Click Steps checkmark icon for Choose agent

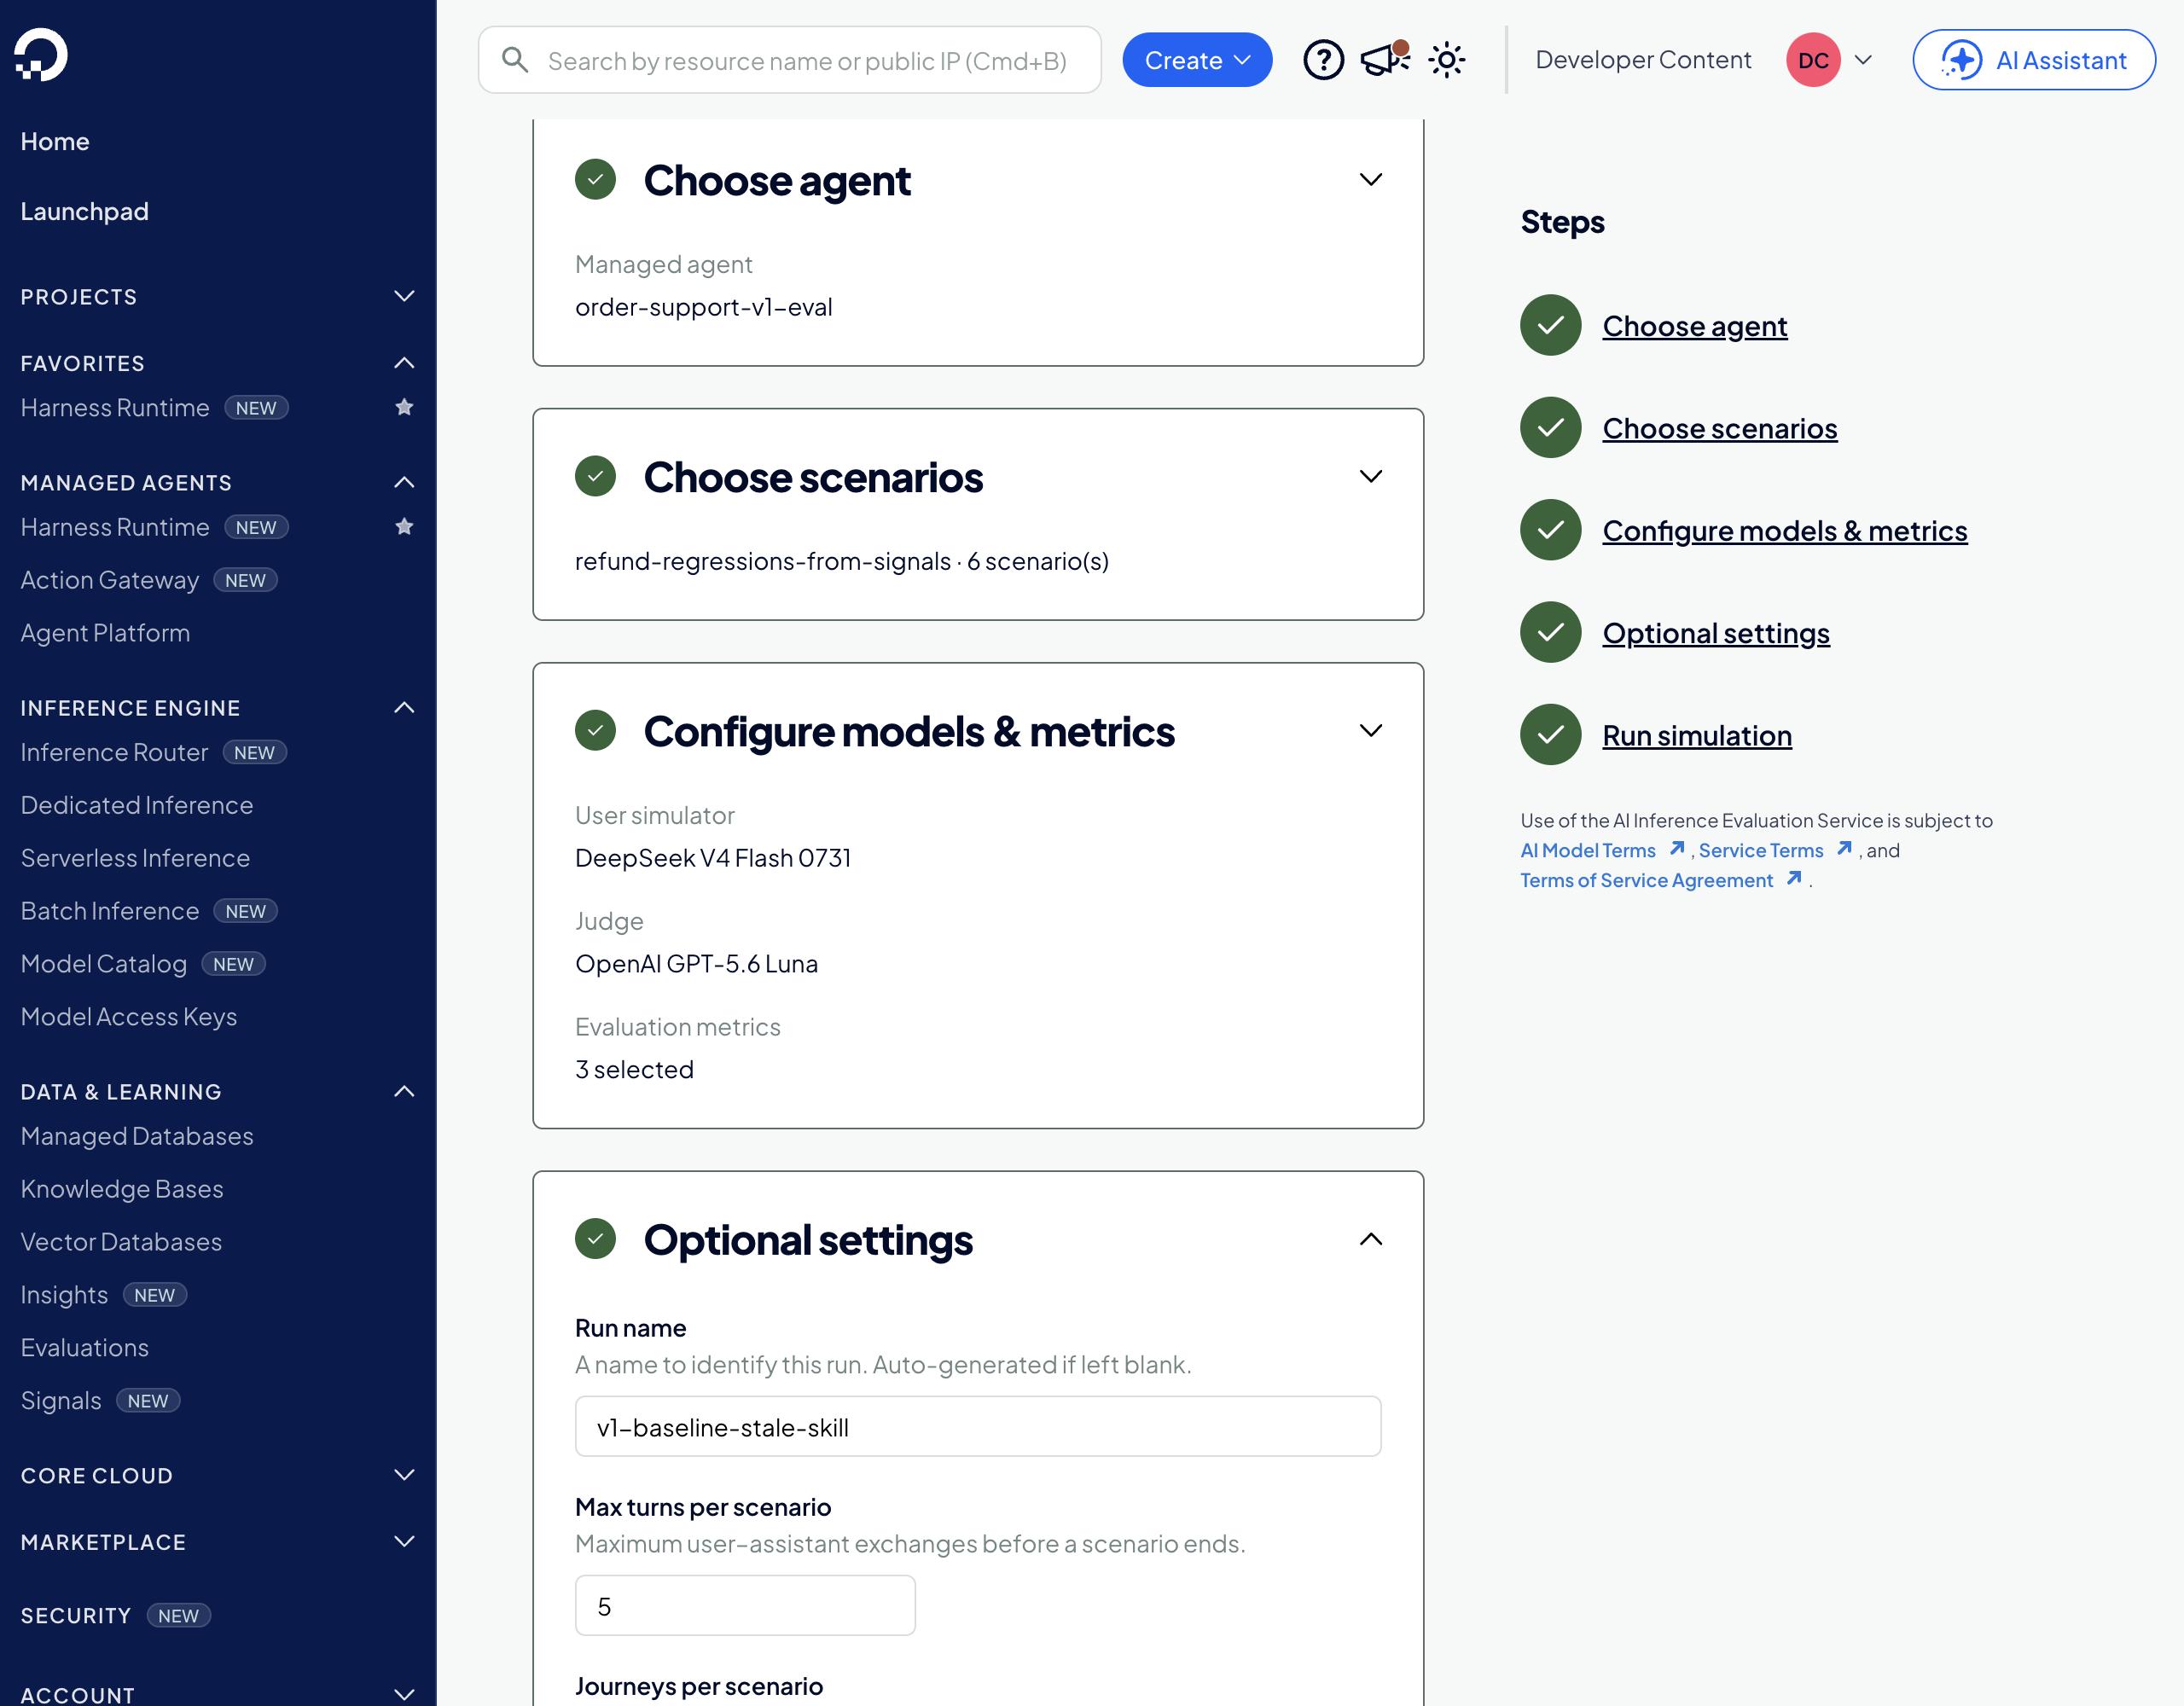pyautogui.click(x=1550, y=325)
